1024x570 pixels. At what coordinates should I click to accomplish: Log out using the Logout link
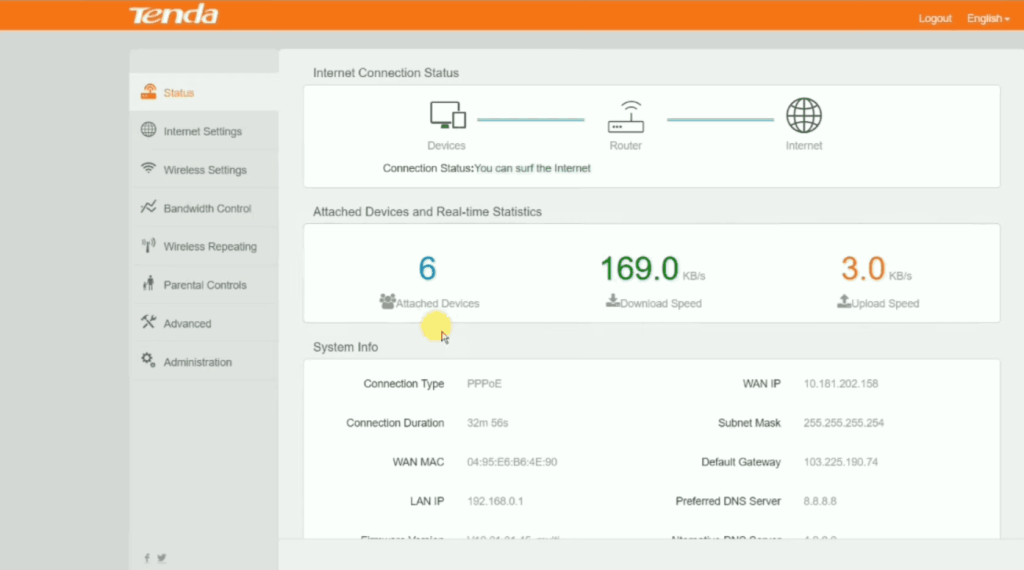tap(935, 19)
